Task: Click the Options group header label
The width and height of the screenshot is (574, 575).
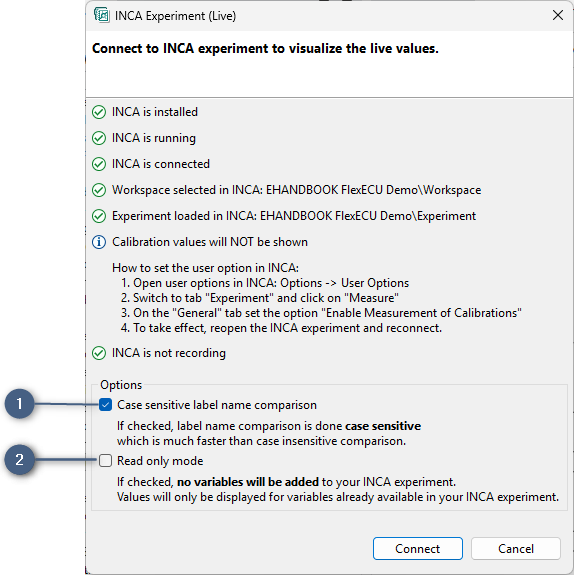Action: tap(121, 385)
